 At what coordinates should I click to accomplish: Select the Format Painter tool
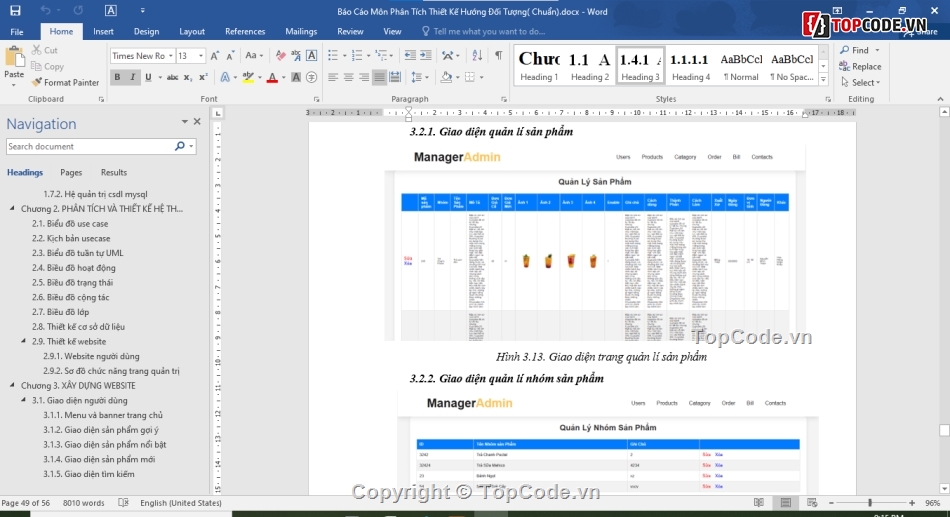pos(65,82)
